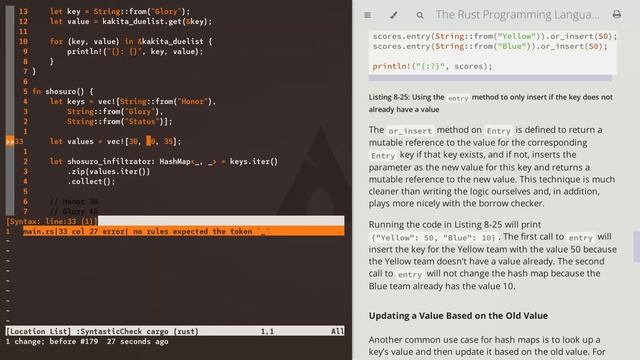Click the '[Syntax: line:33 (1)]' status text
This screenshot has width=640, height=360.
[x=52, y=221]
